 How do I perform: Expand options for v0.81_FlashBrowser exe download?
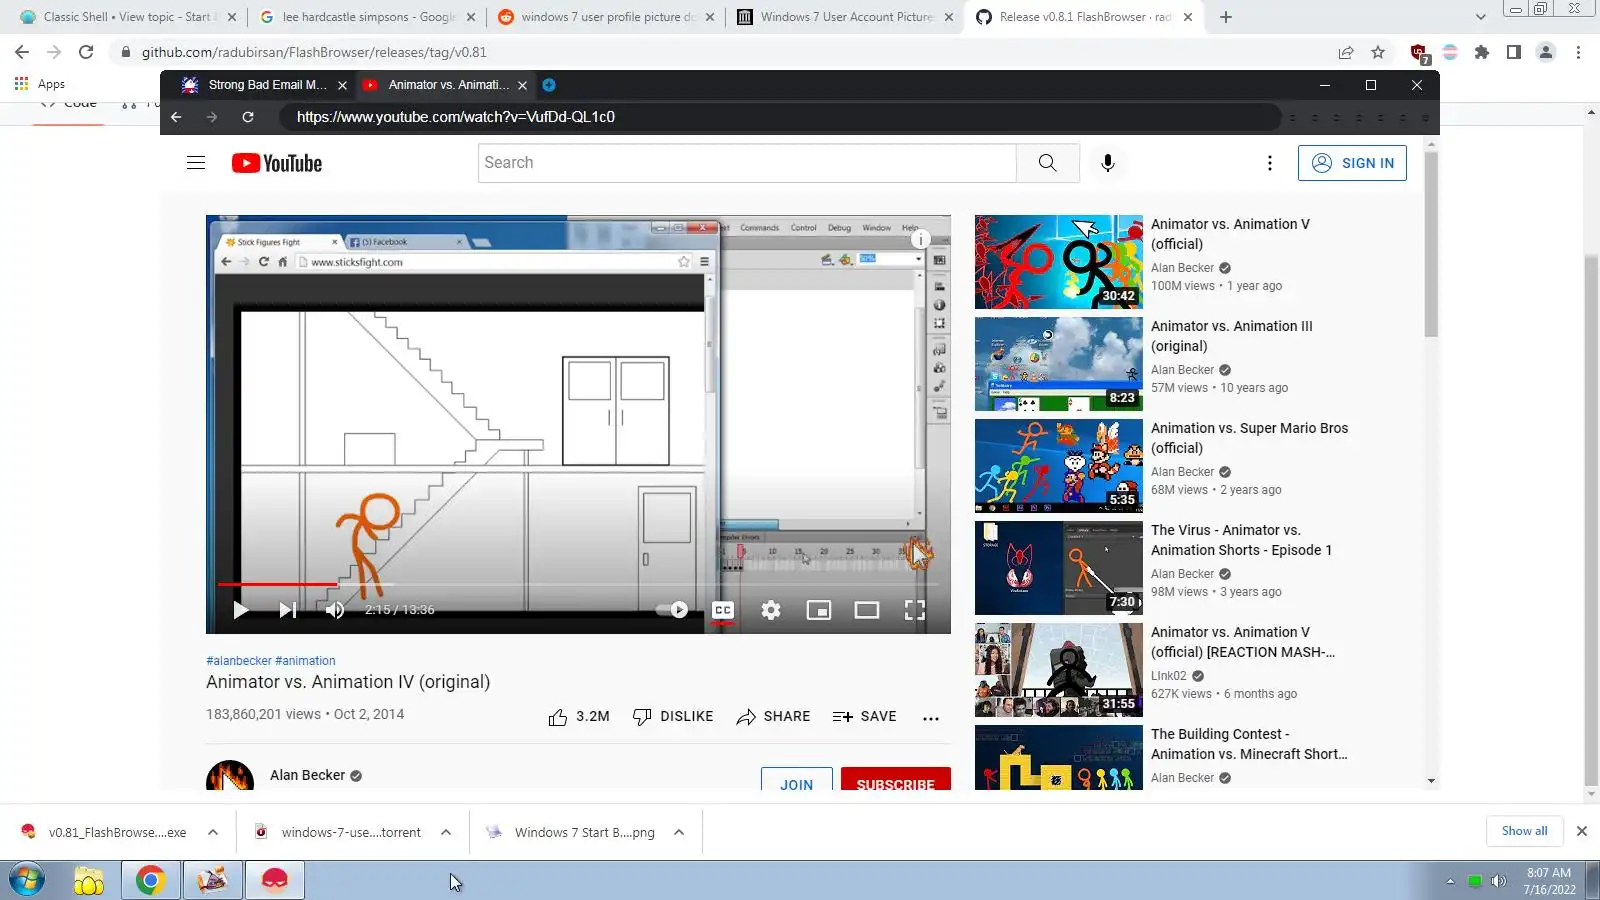point(213,832)
